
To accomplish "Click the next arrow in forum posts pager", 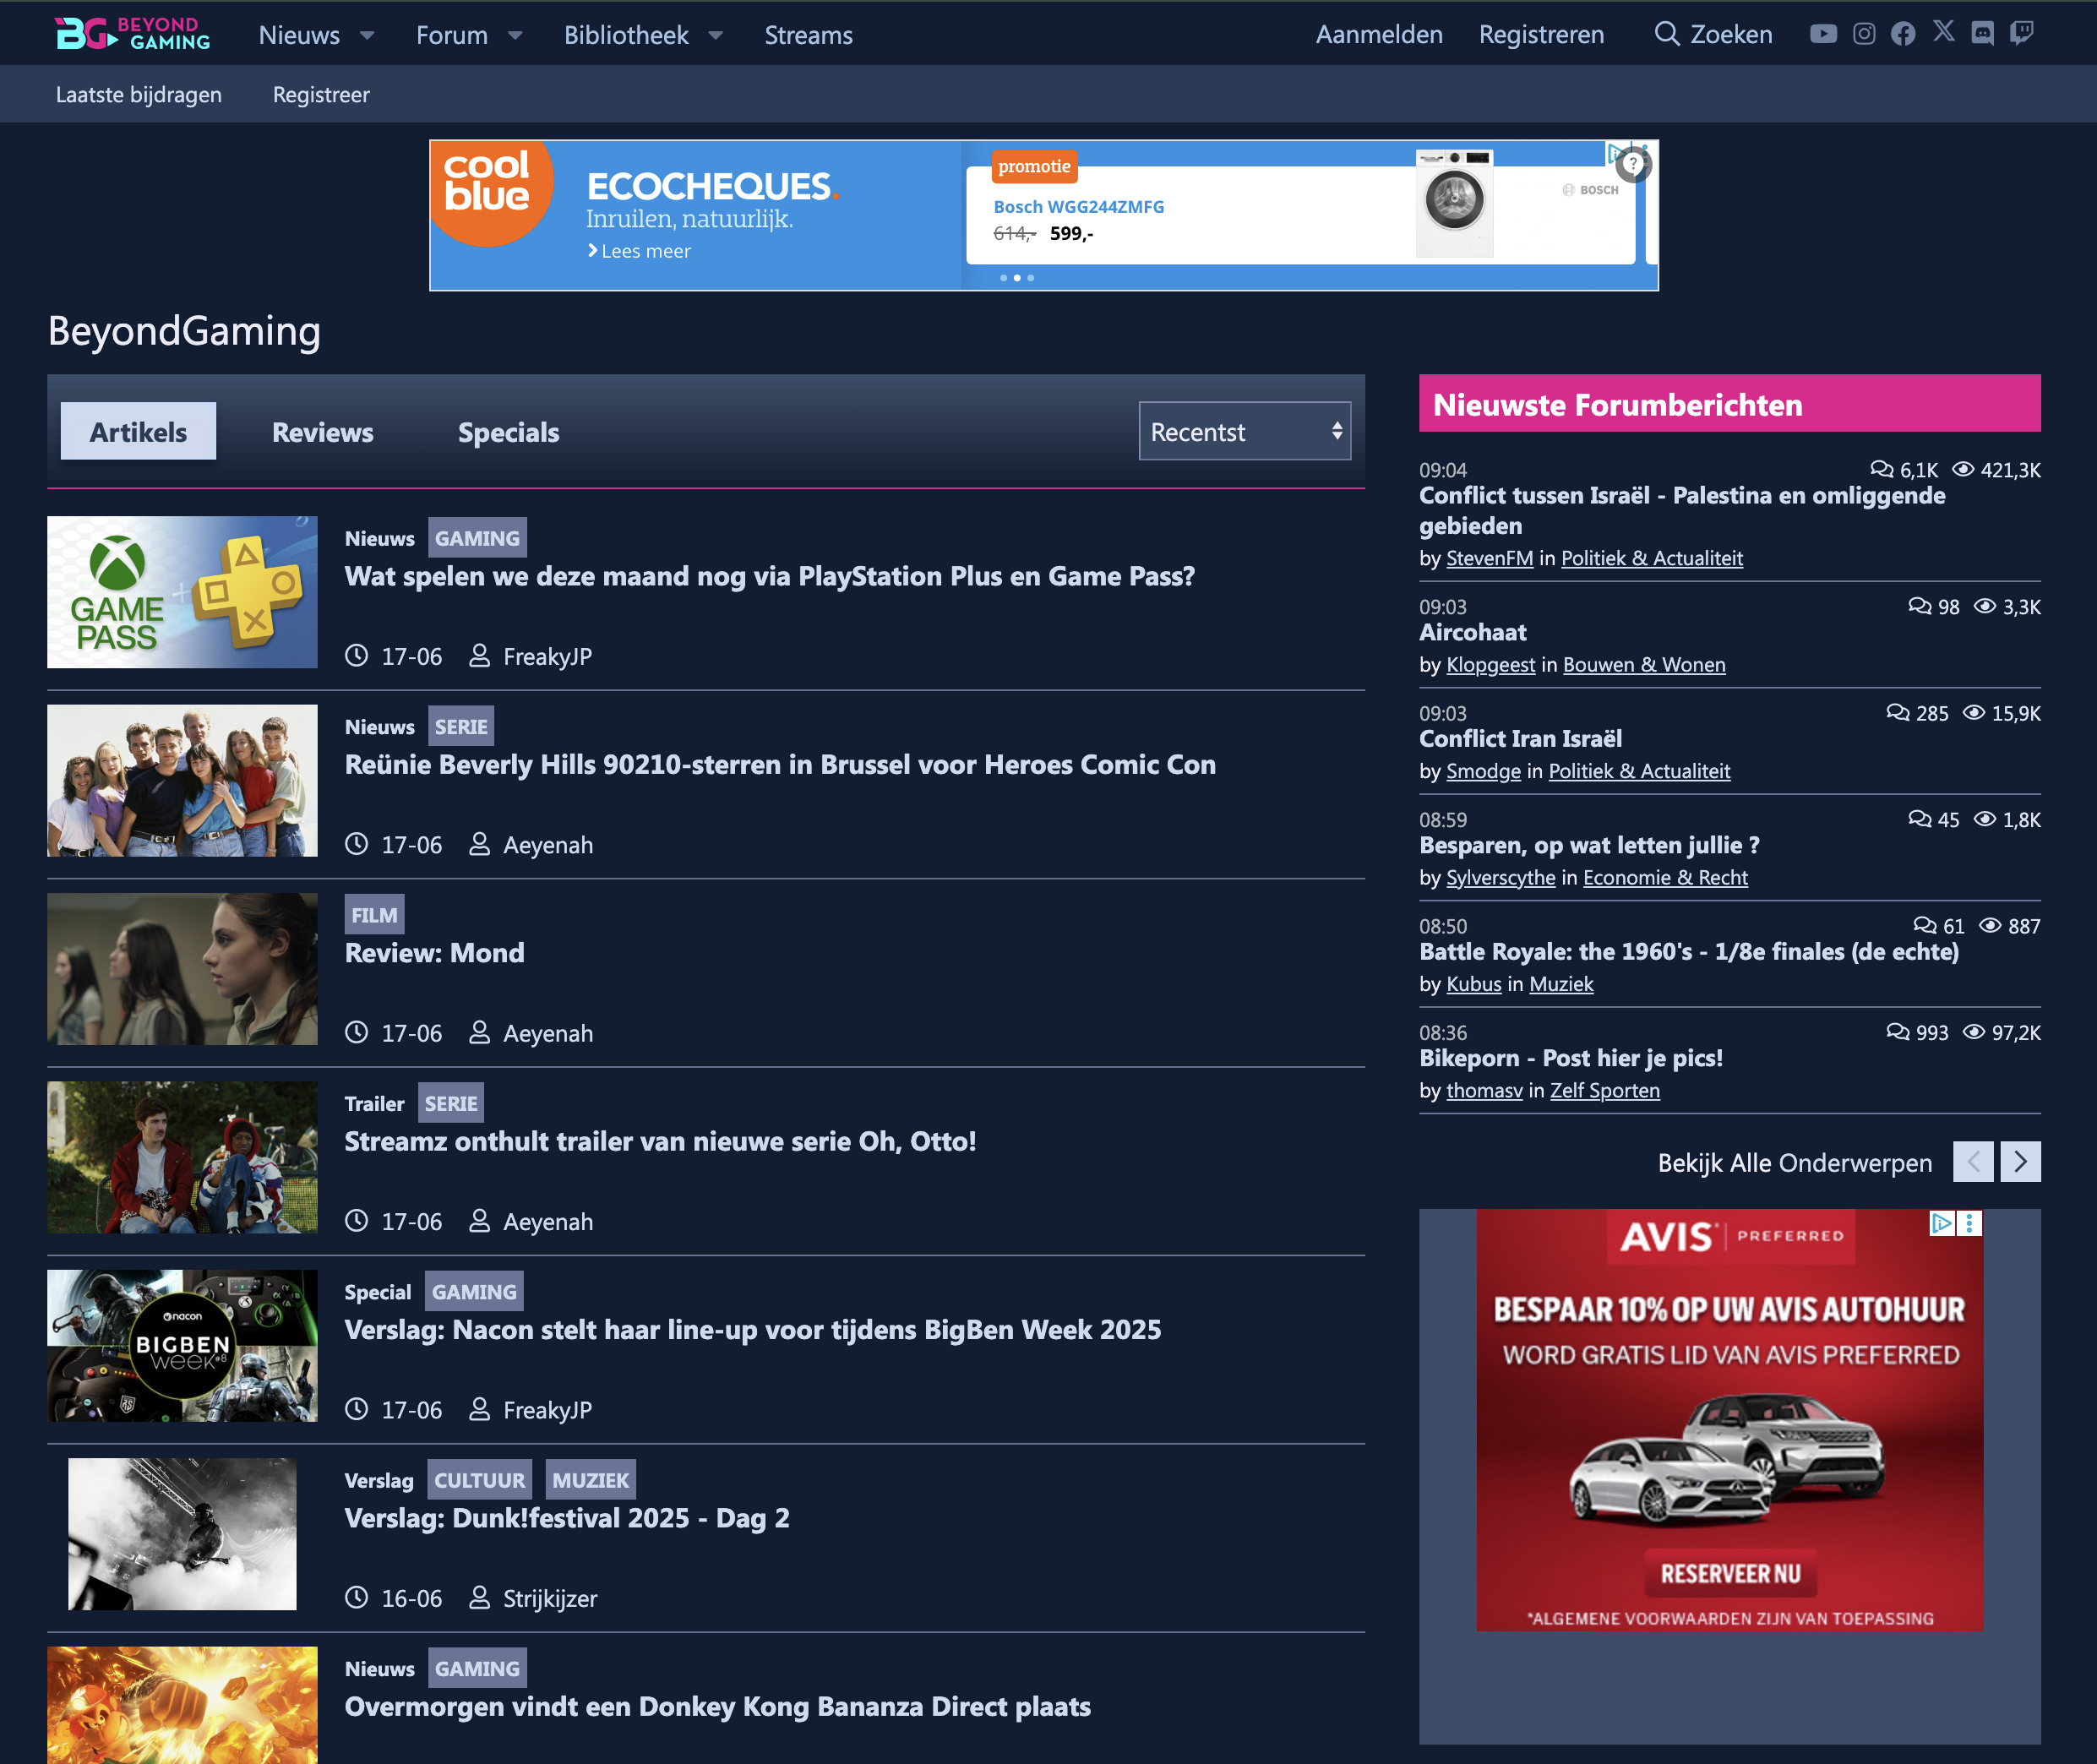I will click(x=2020, y=1161).
